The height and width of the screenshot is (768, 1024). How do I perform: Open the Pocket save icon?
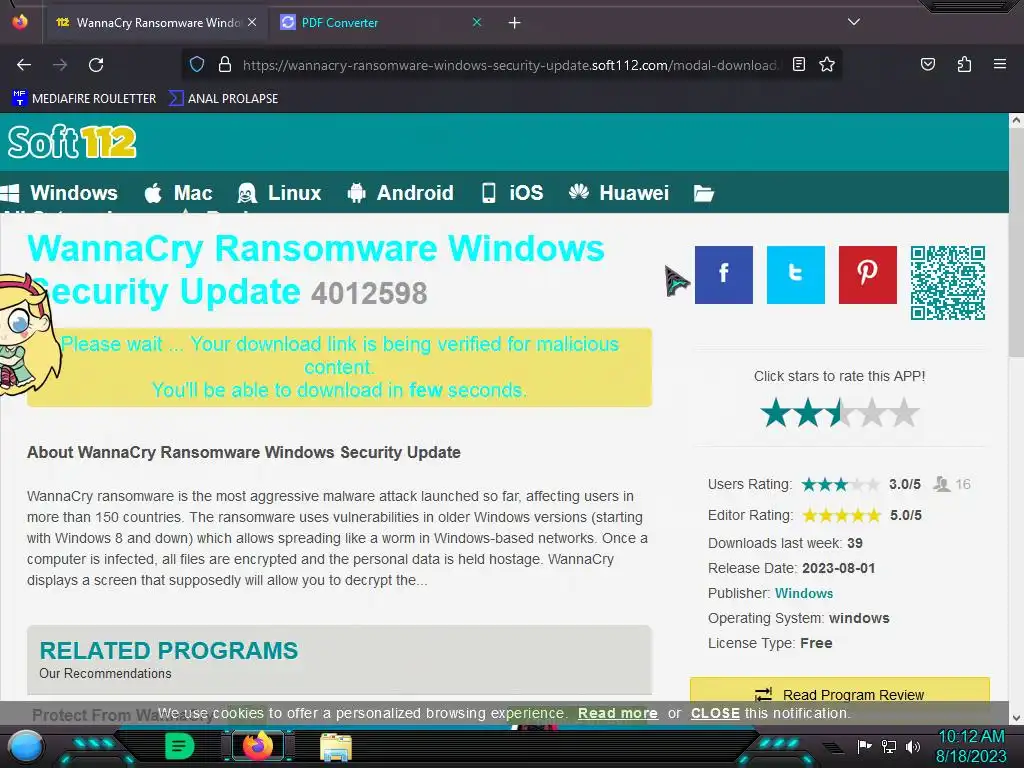point(927,64)
